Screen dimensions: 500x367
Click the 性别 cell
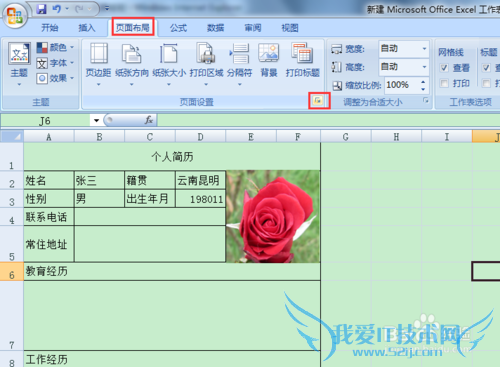point(49,199)
